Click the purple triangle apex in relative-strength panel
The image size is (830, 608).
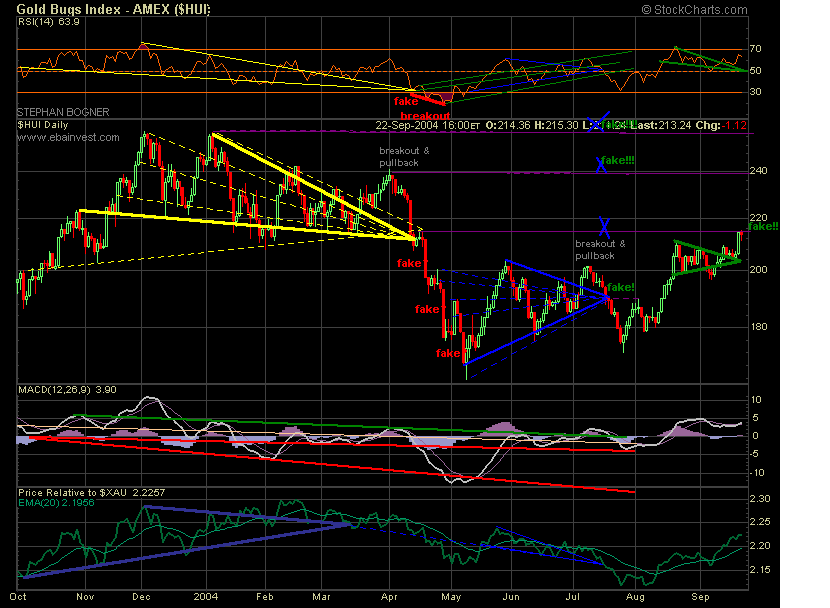(x=347, y=523)
